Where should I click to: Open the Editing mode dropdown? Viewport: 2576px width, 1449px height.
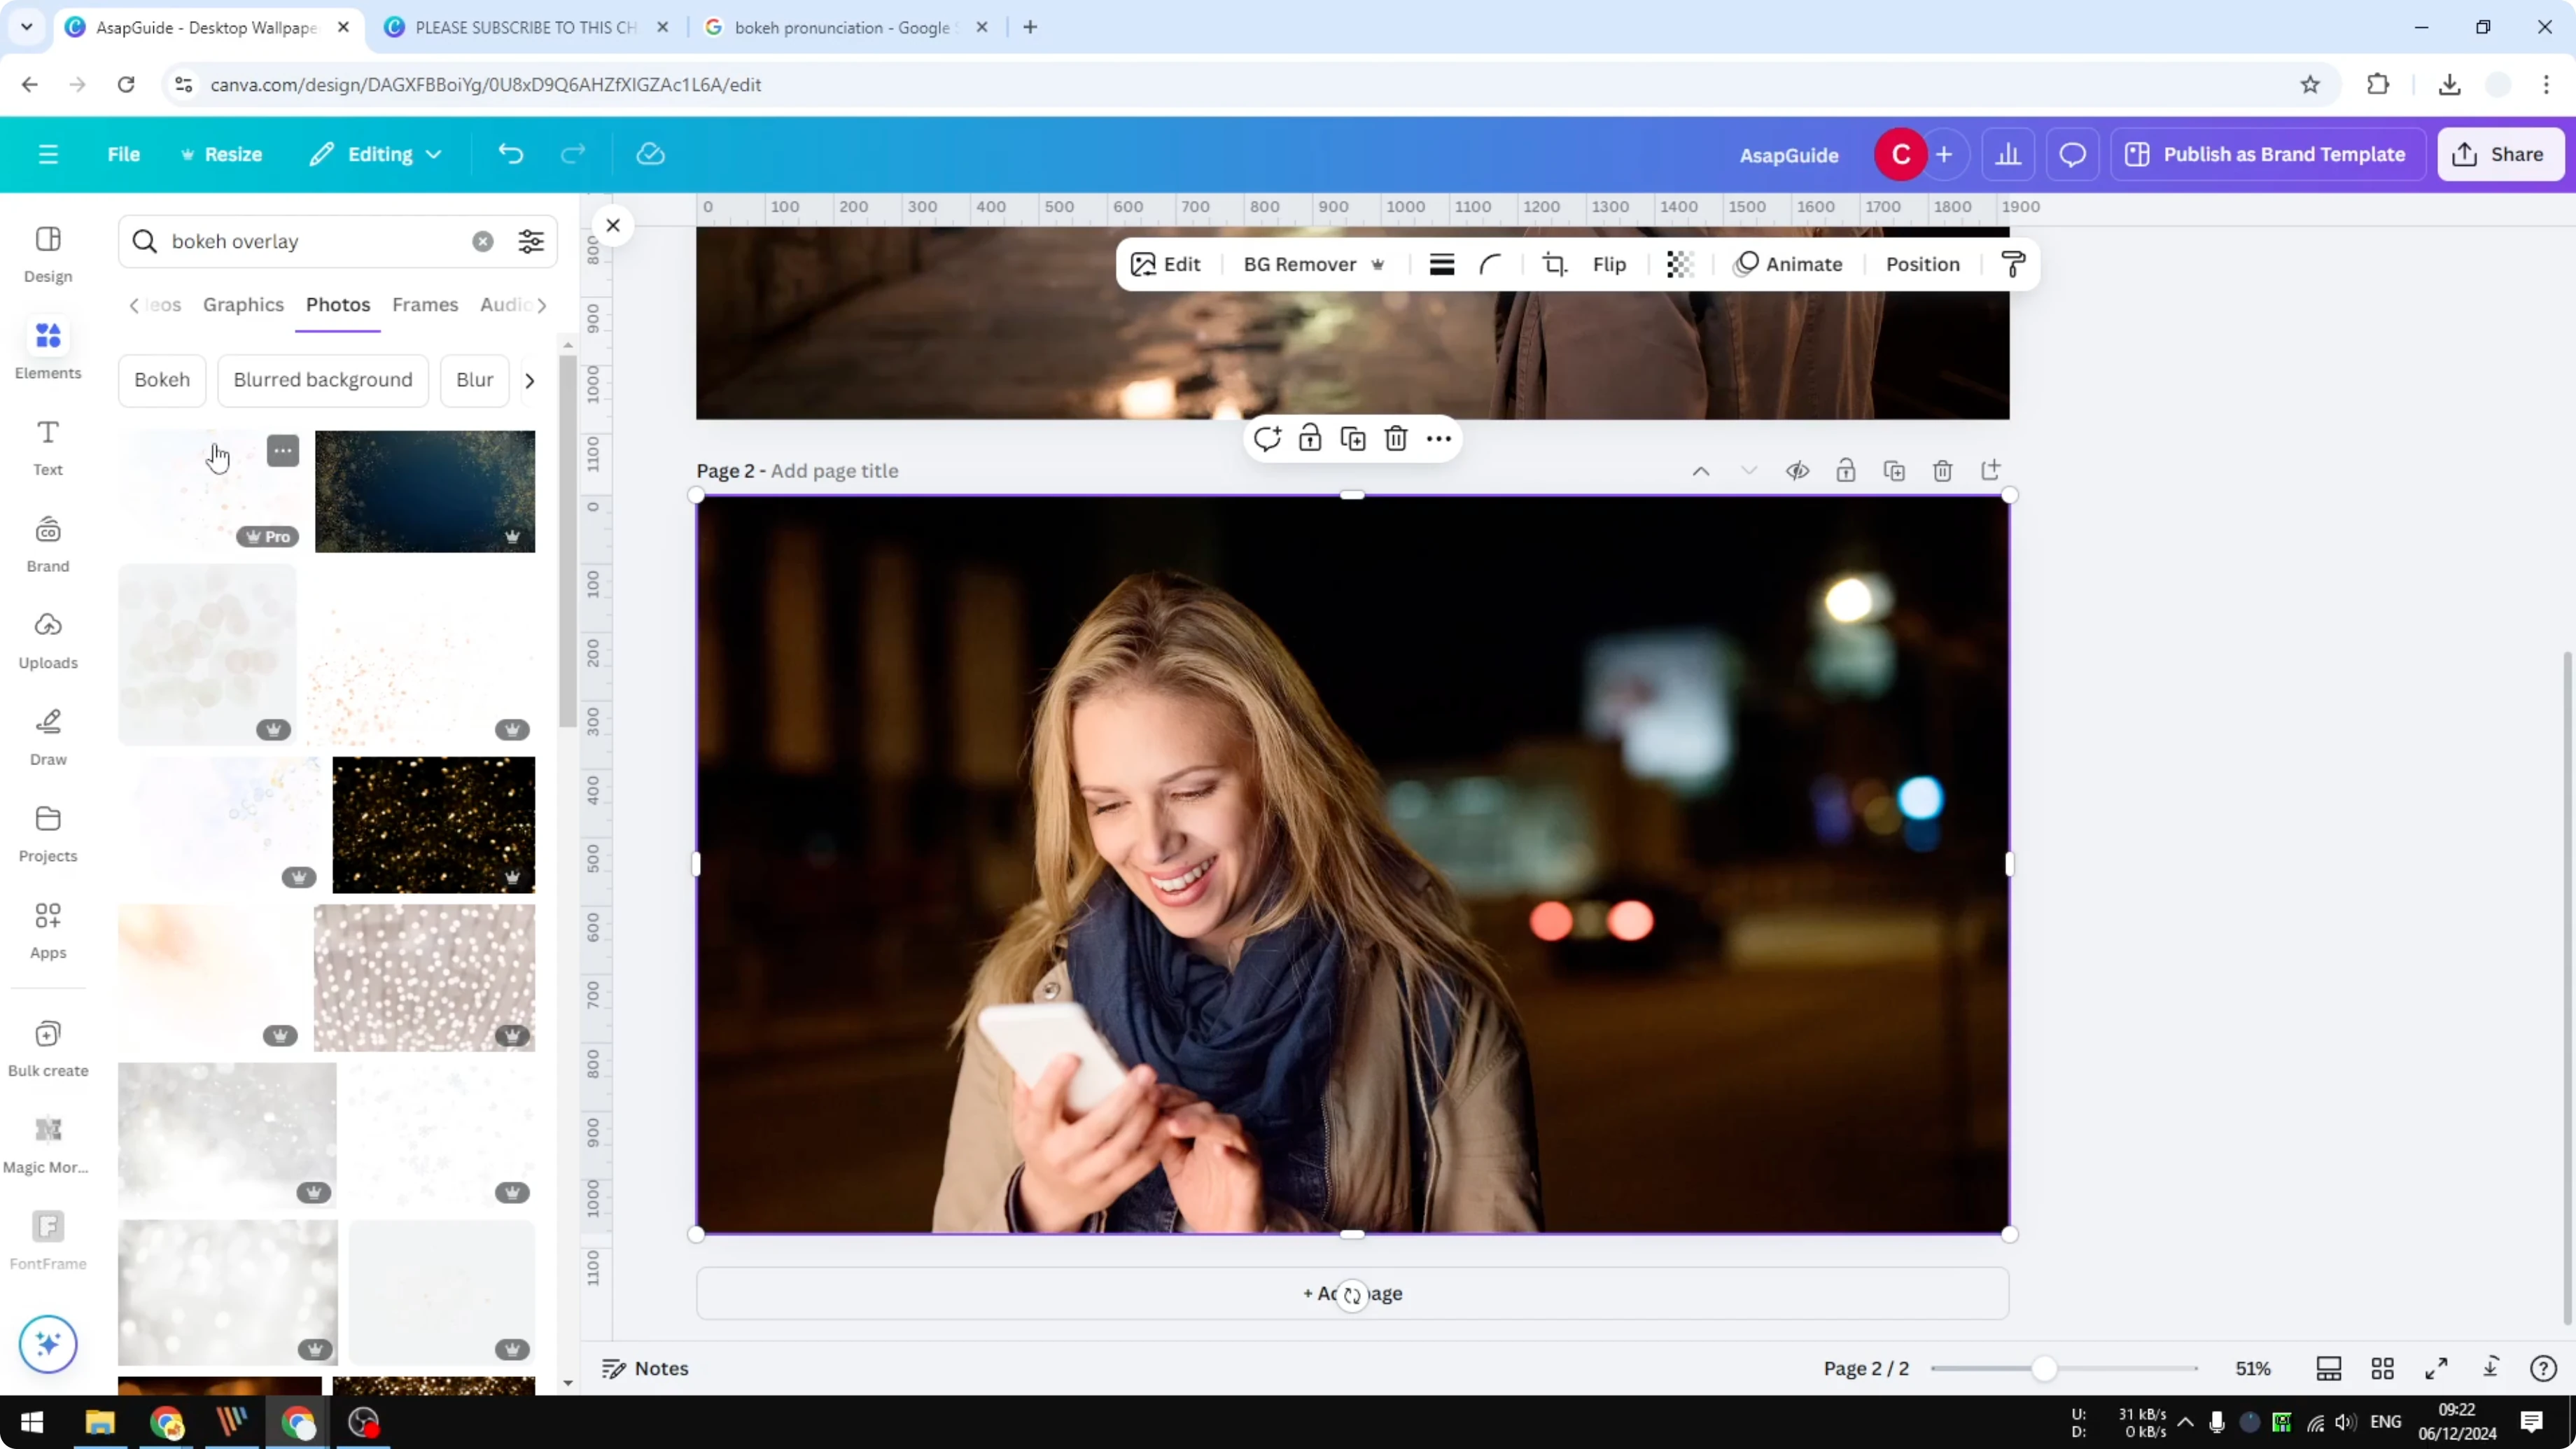pyautogui.click(x=375, y=154)
